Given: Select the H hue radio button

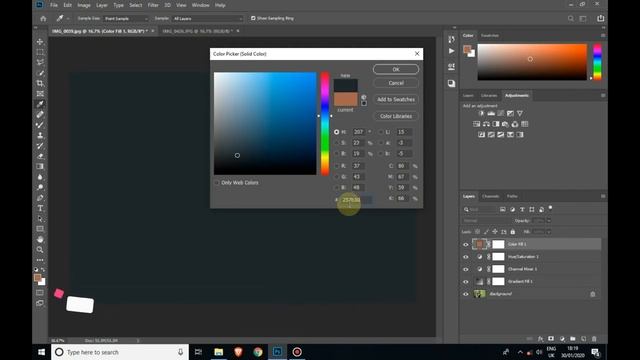Looking at the screenshot, I should [x=336, y=132].
